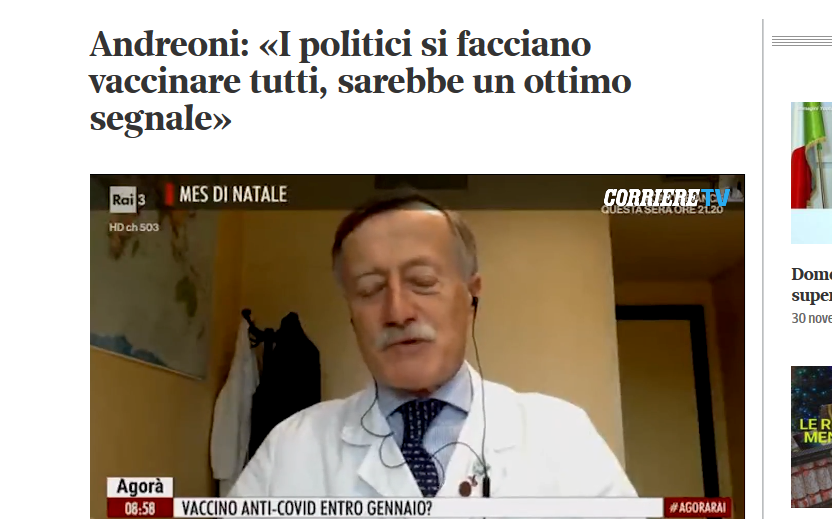The image size is (832, 519).
Task: Click the '30 nove' date in the sidebar
Action: pyautogui.click(x=811, y=318)
